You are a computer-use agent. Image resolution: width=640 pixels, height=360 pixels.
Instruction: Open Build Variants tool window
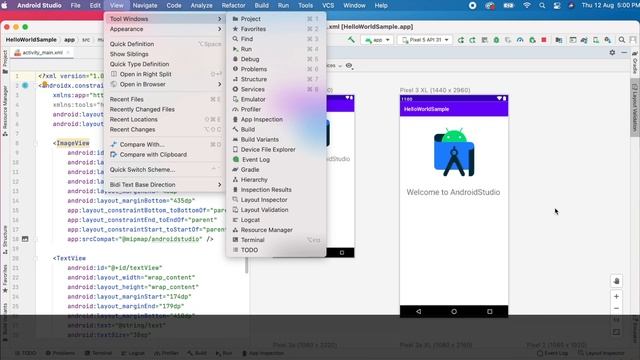(276, 140)
